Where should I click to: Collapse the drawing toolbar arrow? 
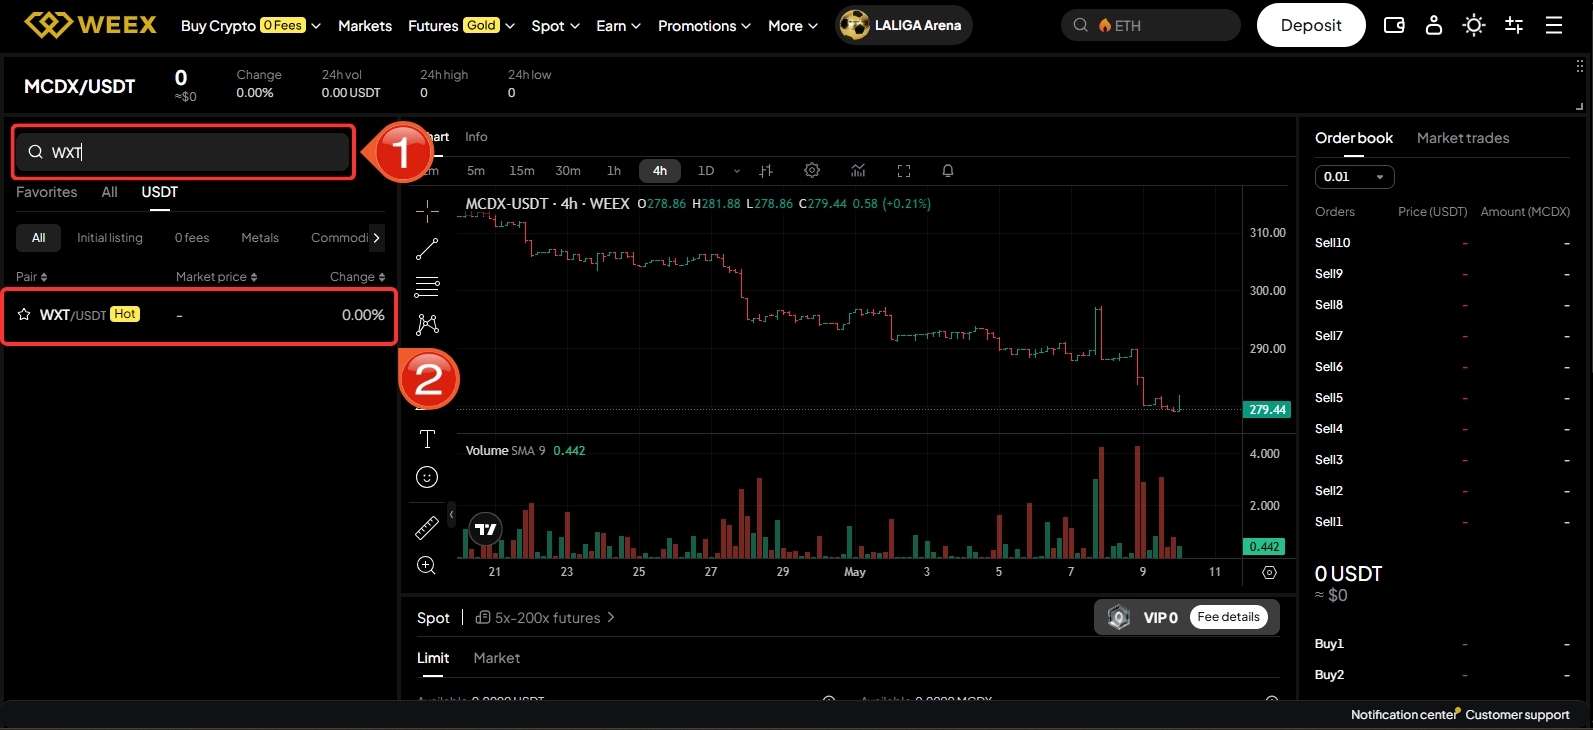[451, 515]
